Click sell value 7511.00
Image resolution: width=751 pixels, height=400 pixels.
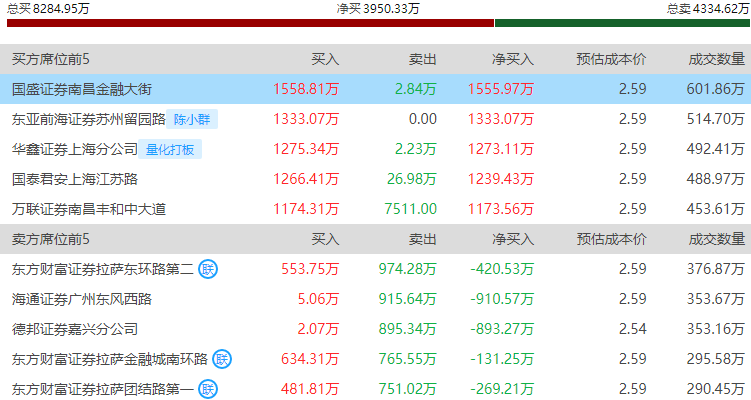(x=410, y=209)
